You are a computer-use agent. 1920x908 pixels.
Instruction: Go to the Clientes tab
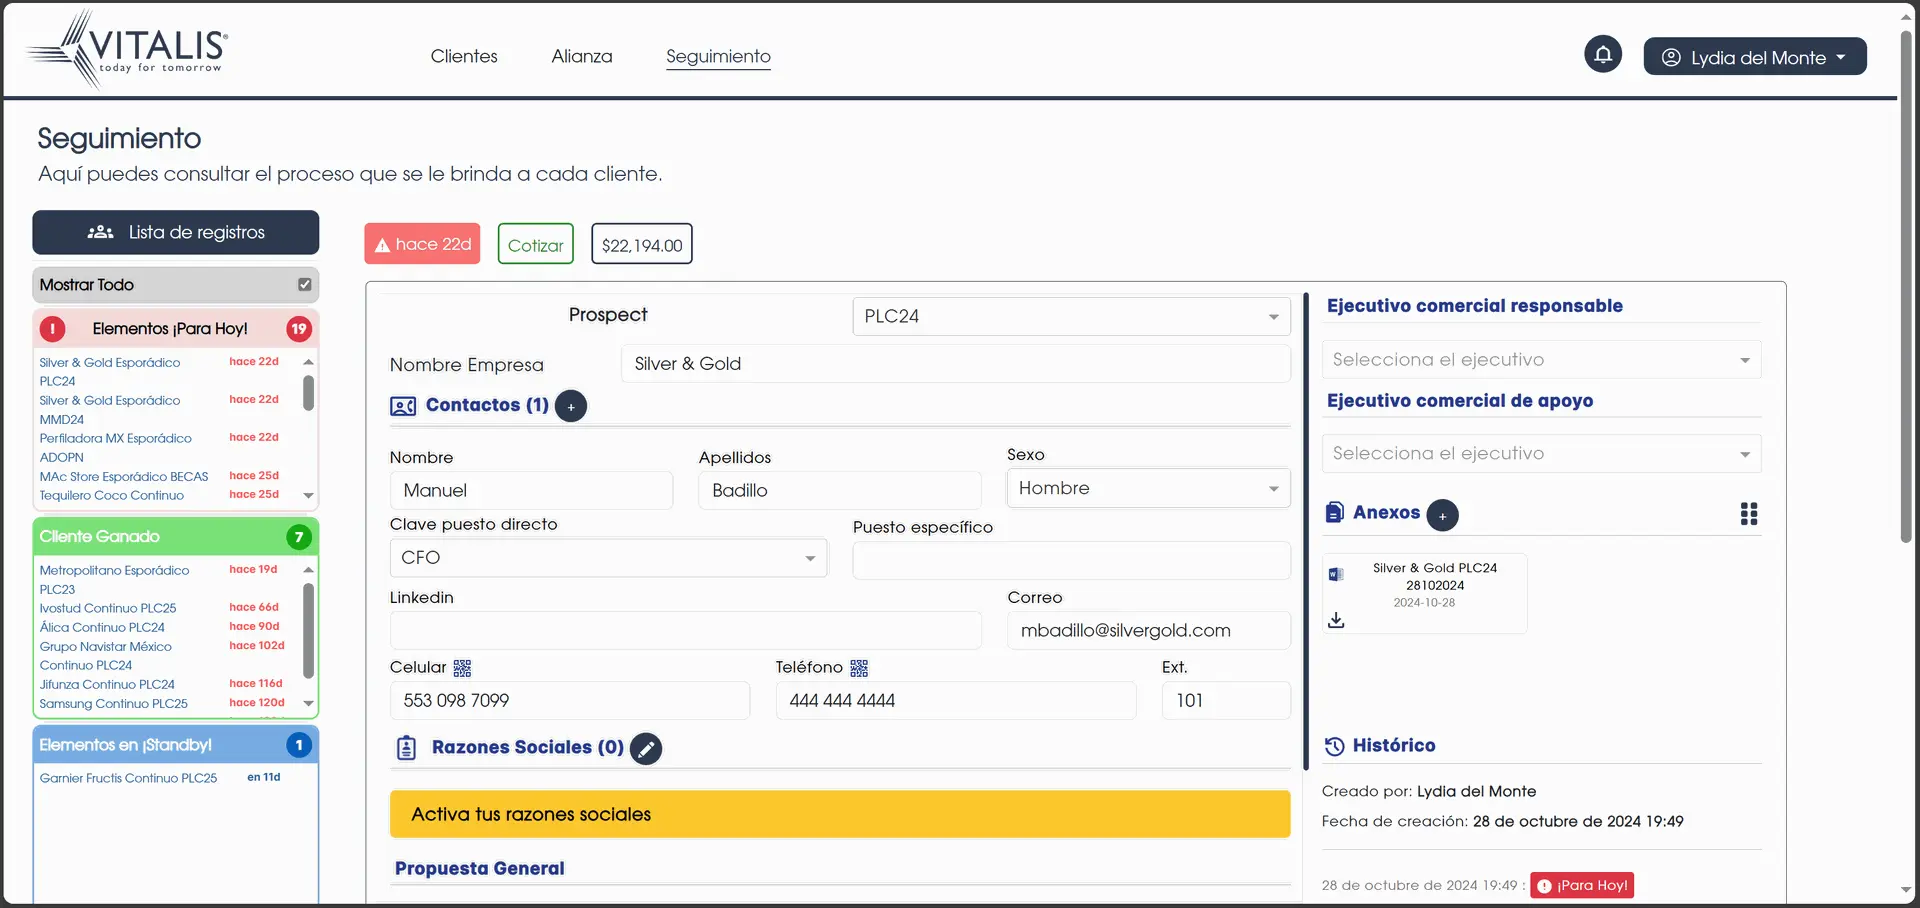click(x=464, y=56)
